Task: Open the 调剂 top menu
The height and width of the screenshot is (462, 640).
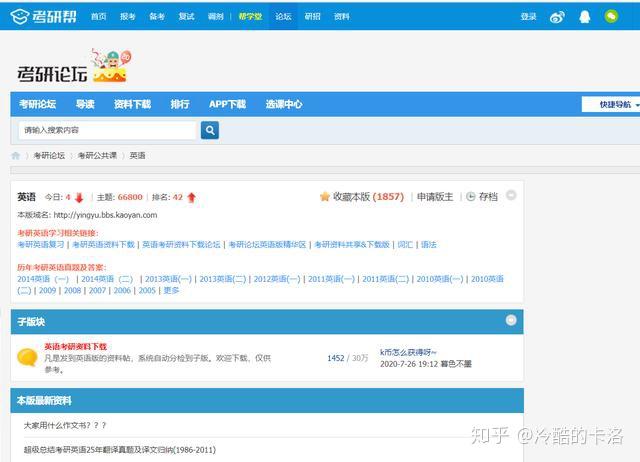Action: (x=216, y=16)
